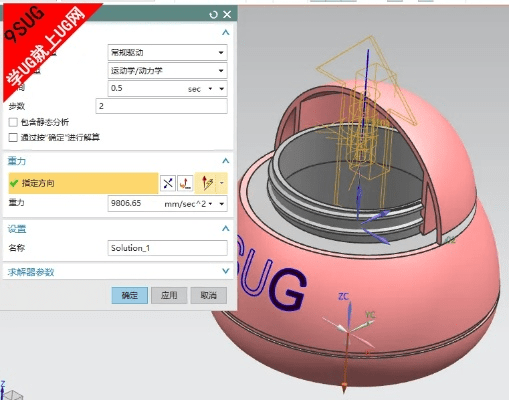Image resolution: width=509 pixels, height=400 pixels.
Task: Select the 指定方向 direction row
Action: coord(83,183)
